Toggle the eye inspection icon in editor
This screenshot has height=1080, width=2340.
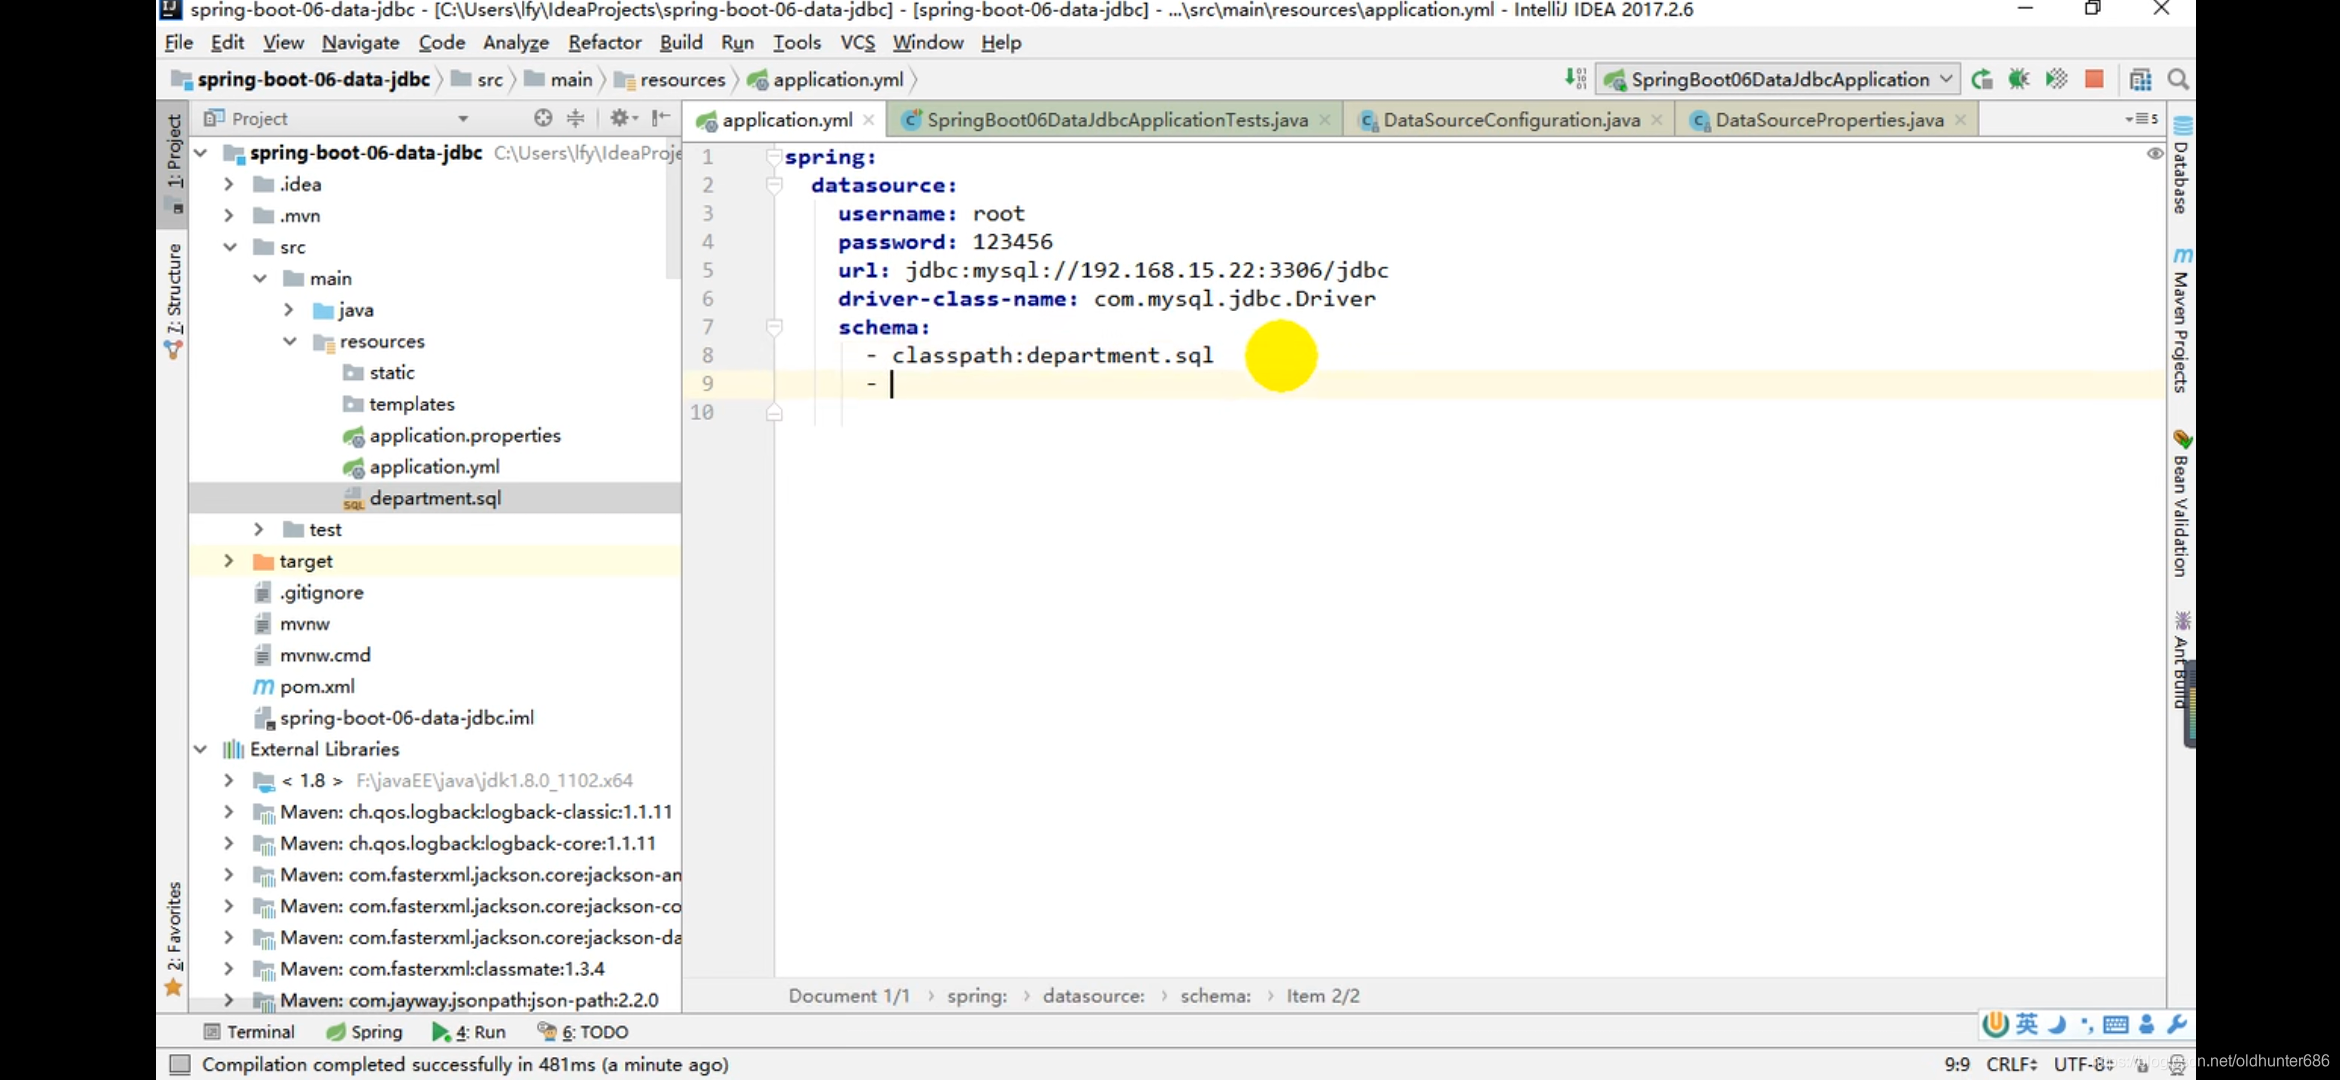(2154, 154)
